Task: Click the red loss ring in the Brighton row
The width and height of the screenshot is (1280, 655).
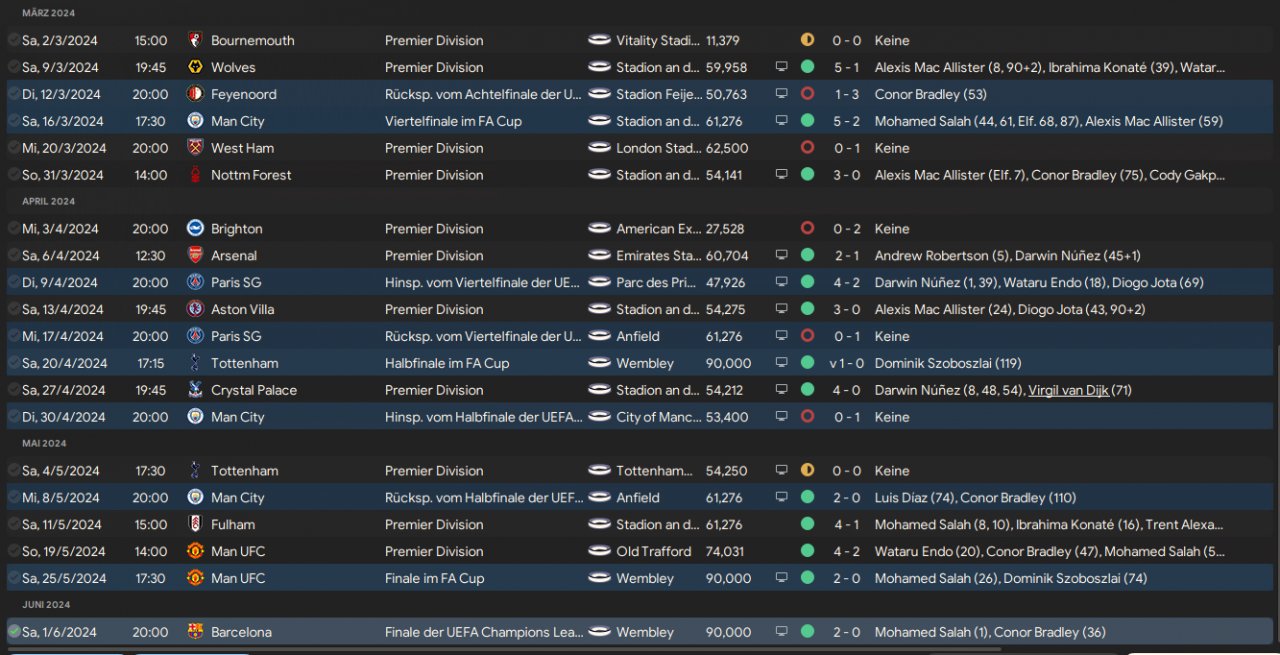Action: click(x=807, y=228)
